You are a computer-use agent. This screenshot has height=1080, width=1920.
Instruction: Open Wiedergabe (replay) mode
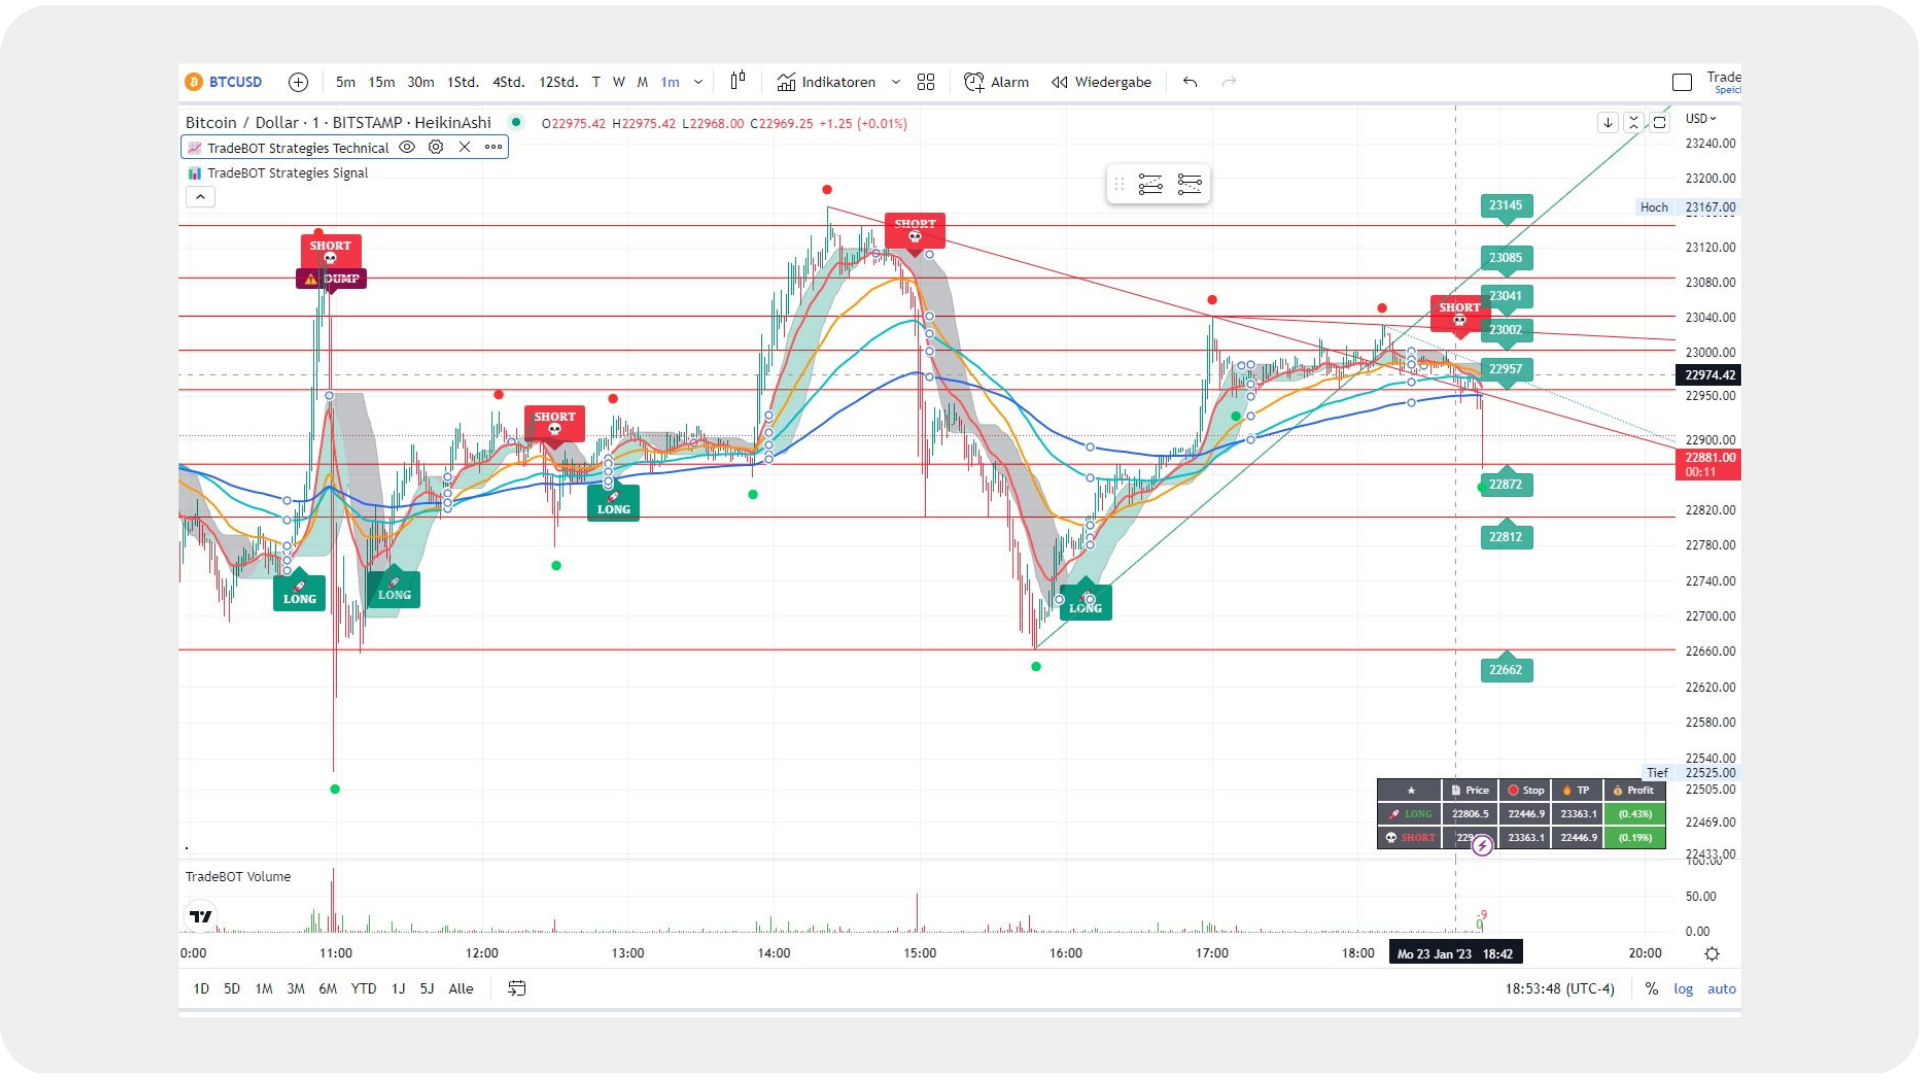[1100, 82]
